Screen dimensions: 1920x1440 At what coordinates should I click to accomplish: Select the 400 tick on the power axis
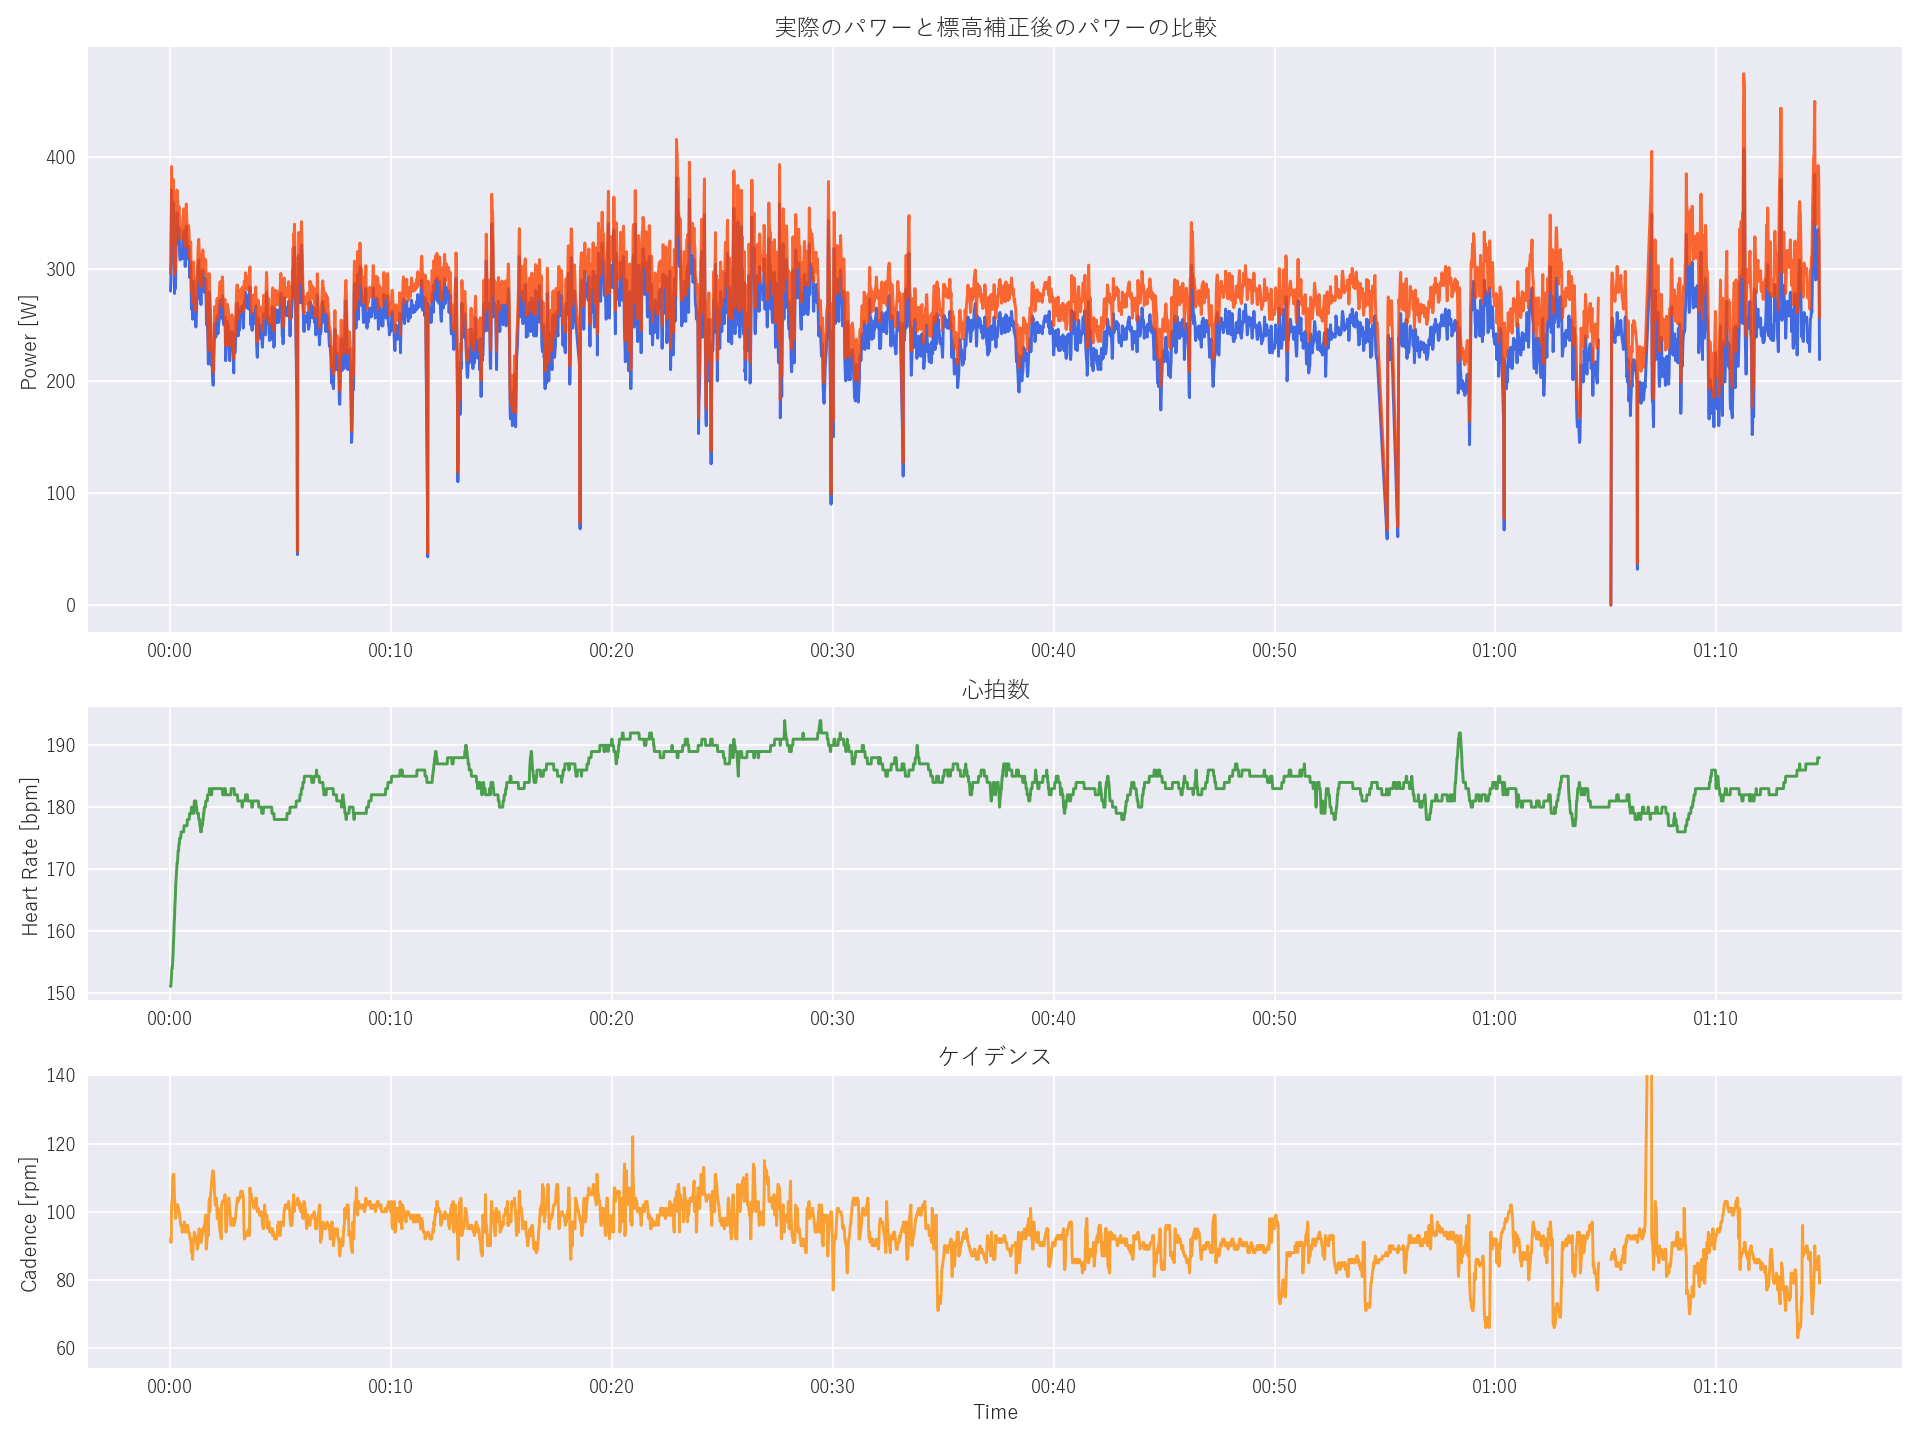click(x=60, y=157)
